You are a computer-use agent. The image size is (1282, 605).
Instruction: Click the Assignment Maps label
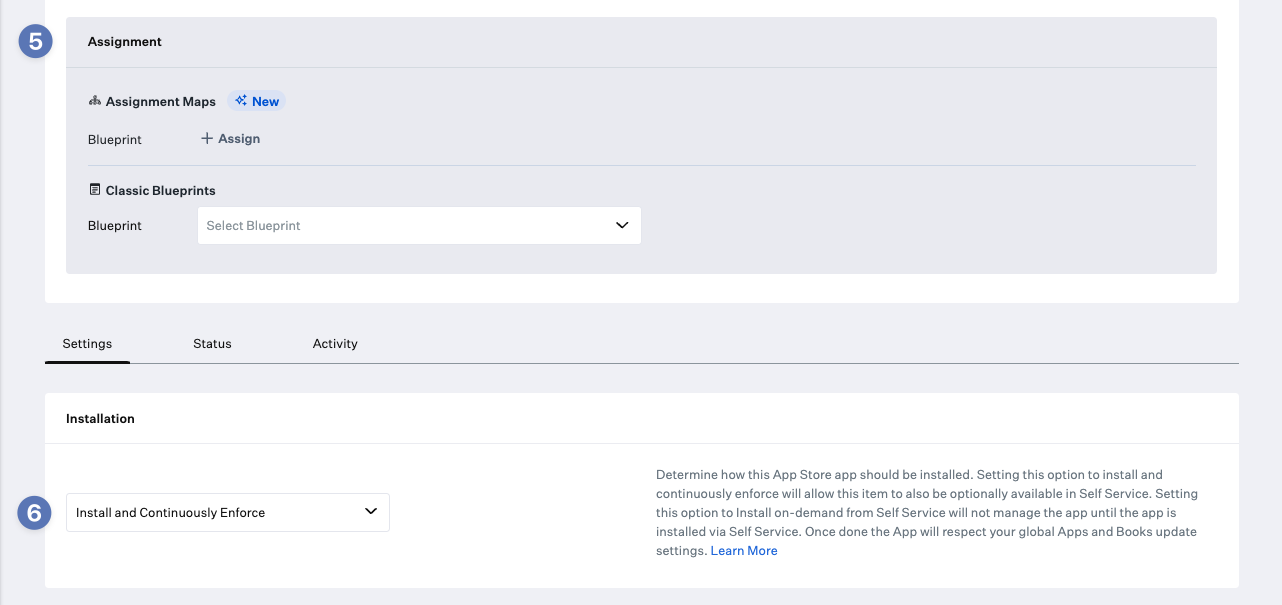[160, 102]
